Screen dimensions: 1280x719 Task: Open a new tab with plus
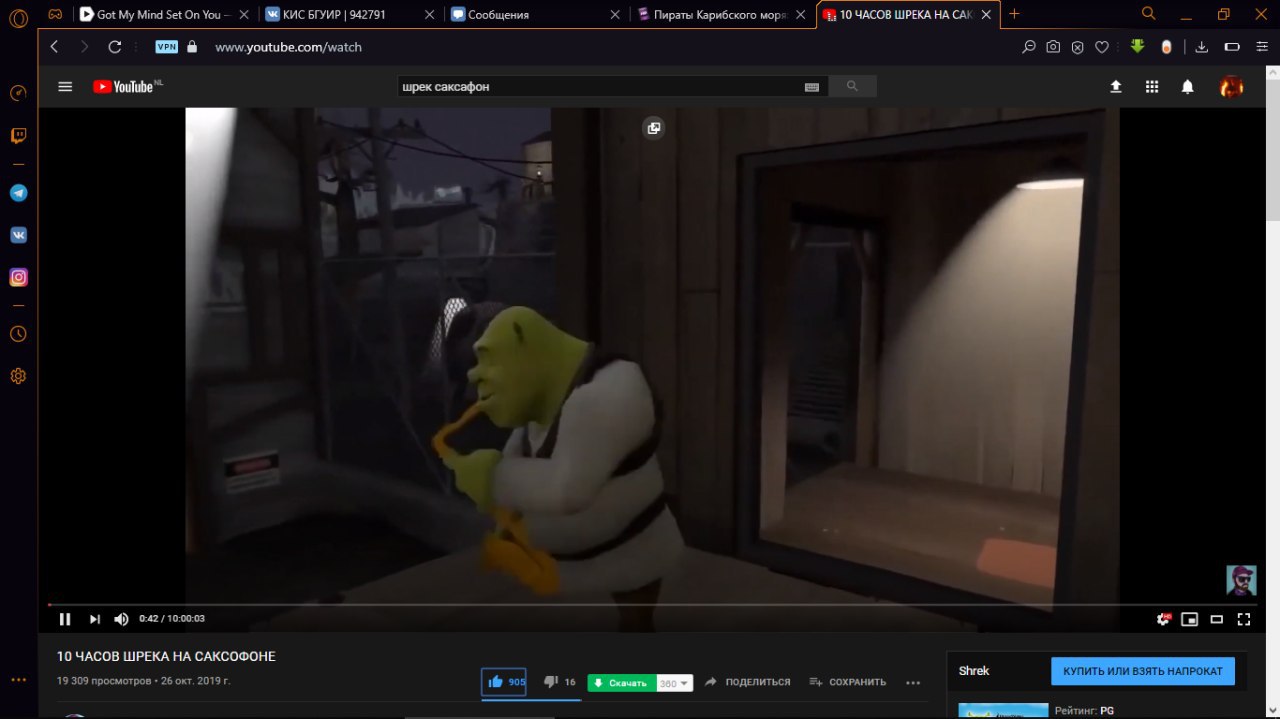(1014, 14)
